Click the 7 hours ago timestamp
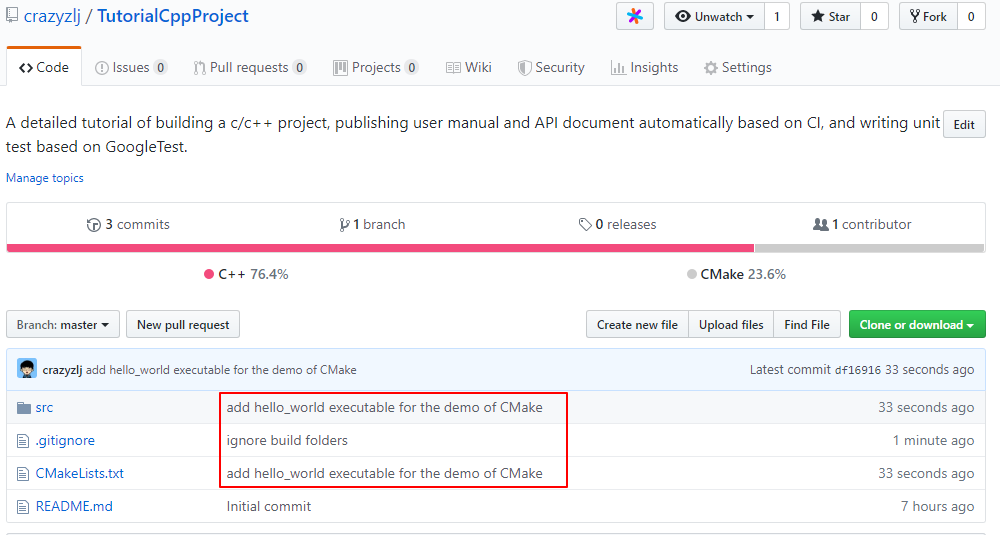Screen dimensions: 1000x535 [x=938, y=507]
